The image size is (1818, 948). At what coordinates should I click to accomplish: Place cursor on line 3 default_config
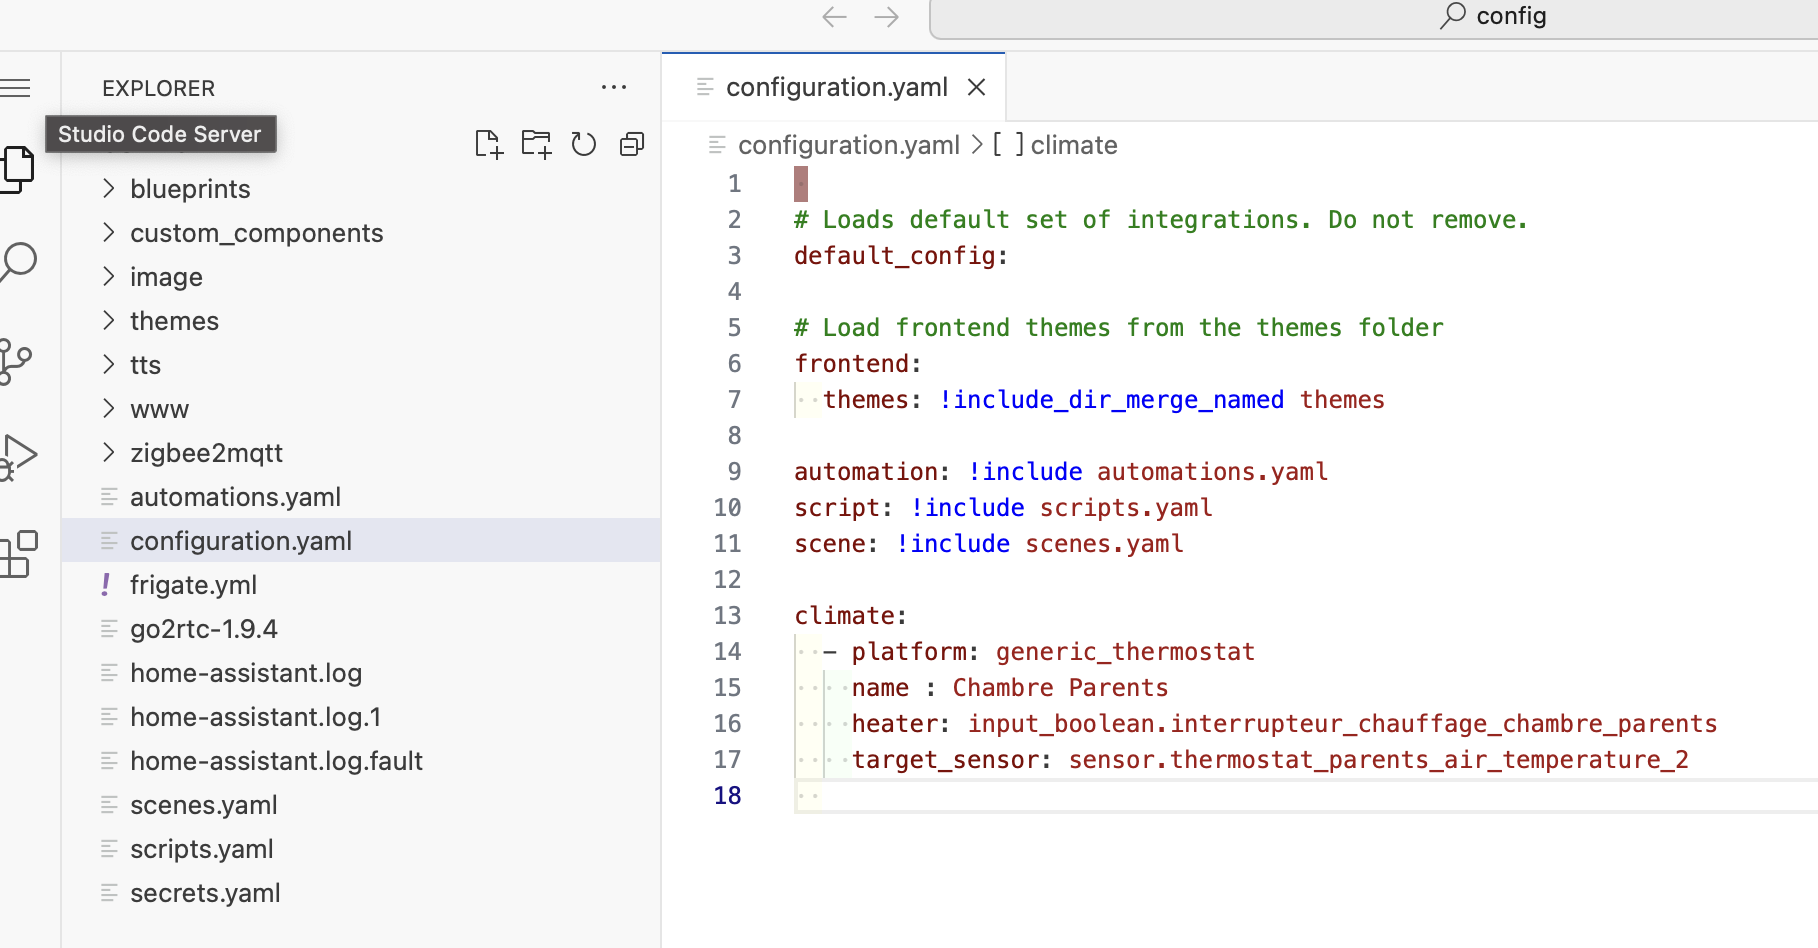901,256
